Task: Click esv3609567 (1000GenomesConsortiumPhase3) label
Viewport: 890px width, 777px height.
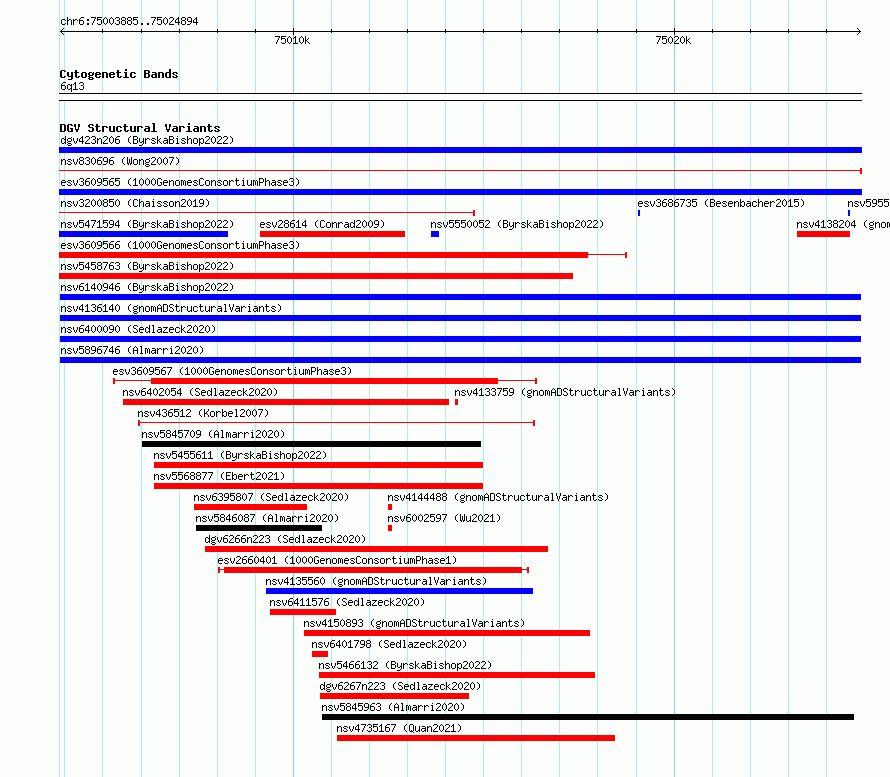Action: pos(232,371)
